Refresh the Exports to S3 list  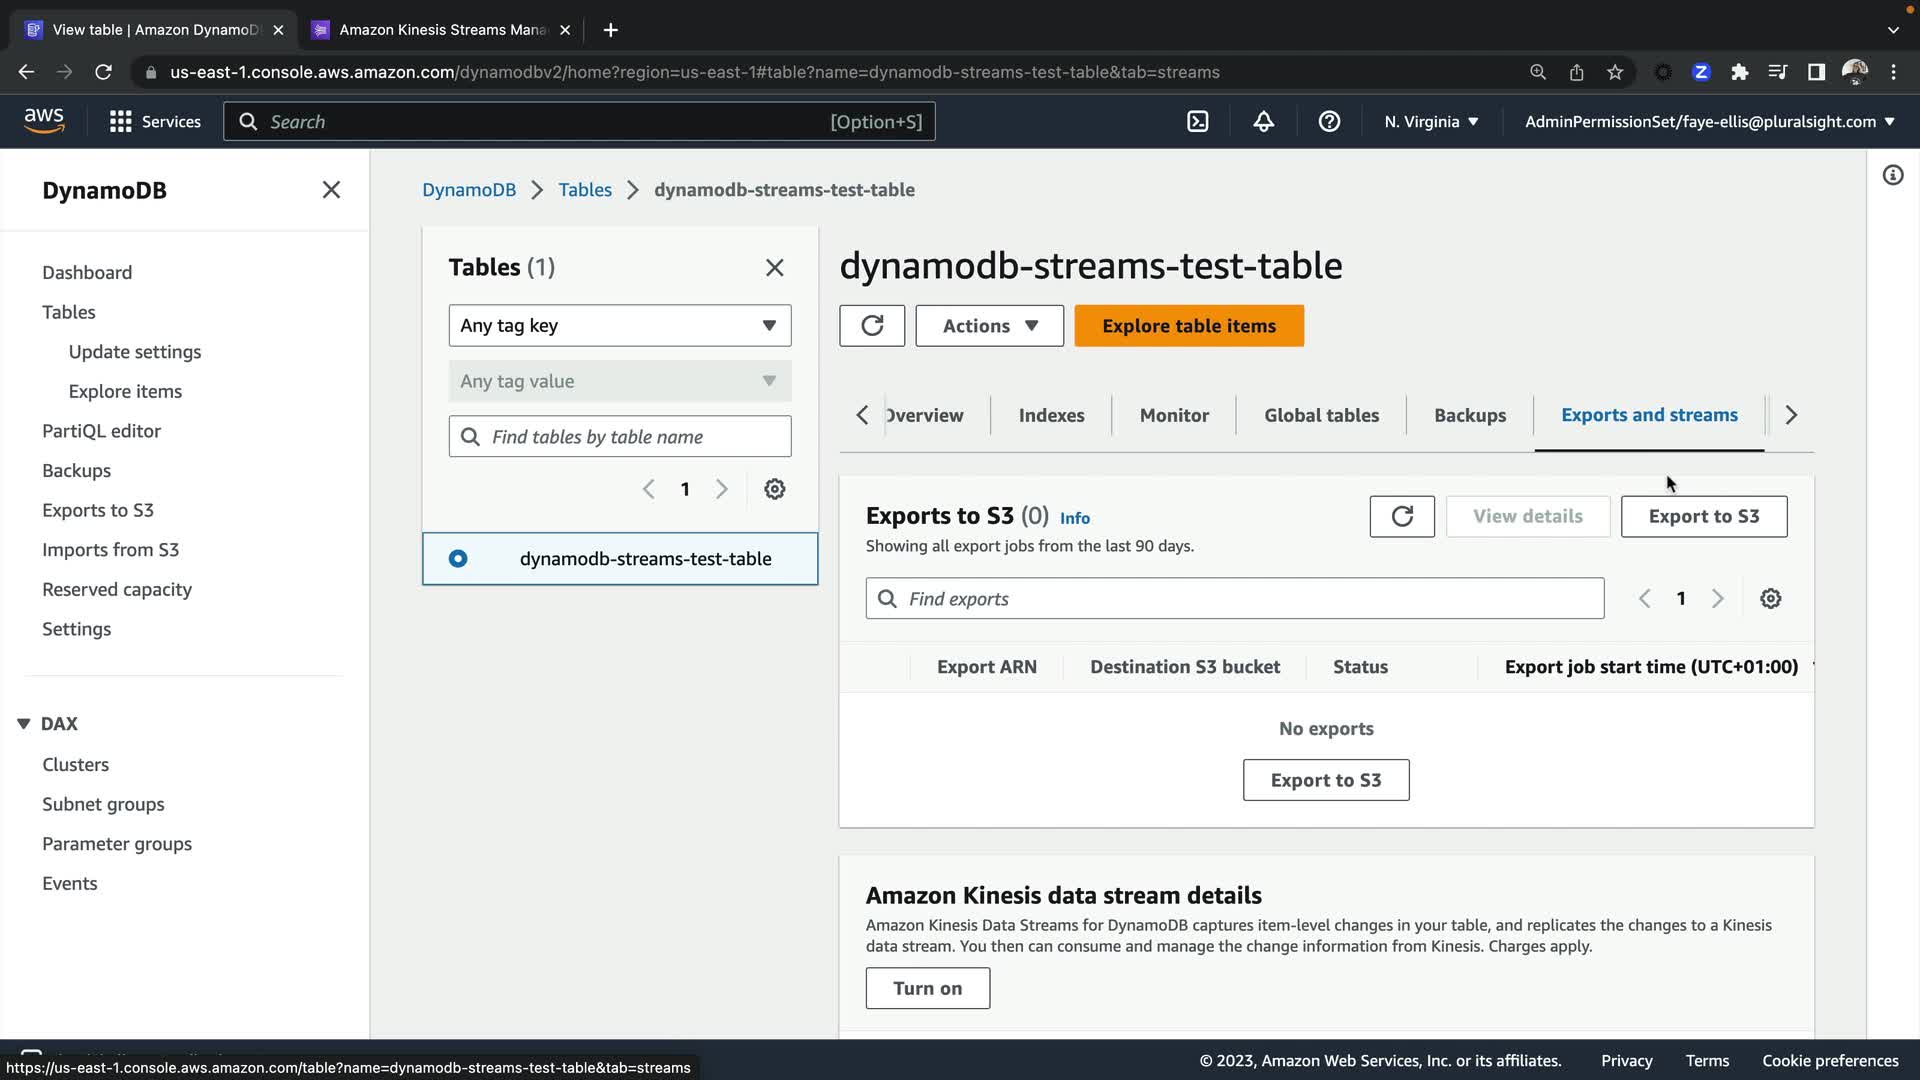[1402, 516]
